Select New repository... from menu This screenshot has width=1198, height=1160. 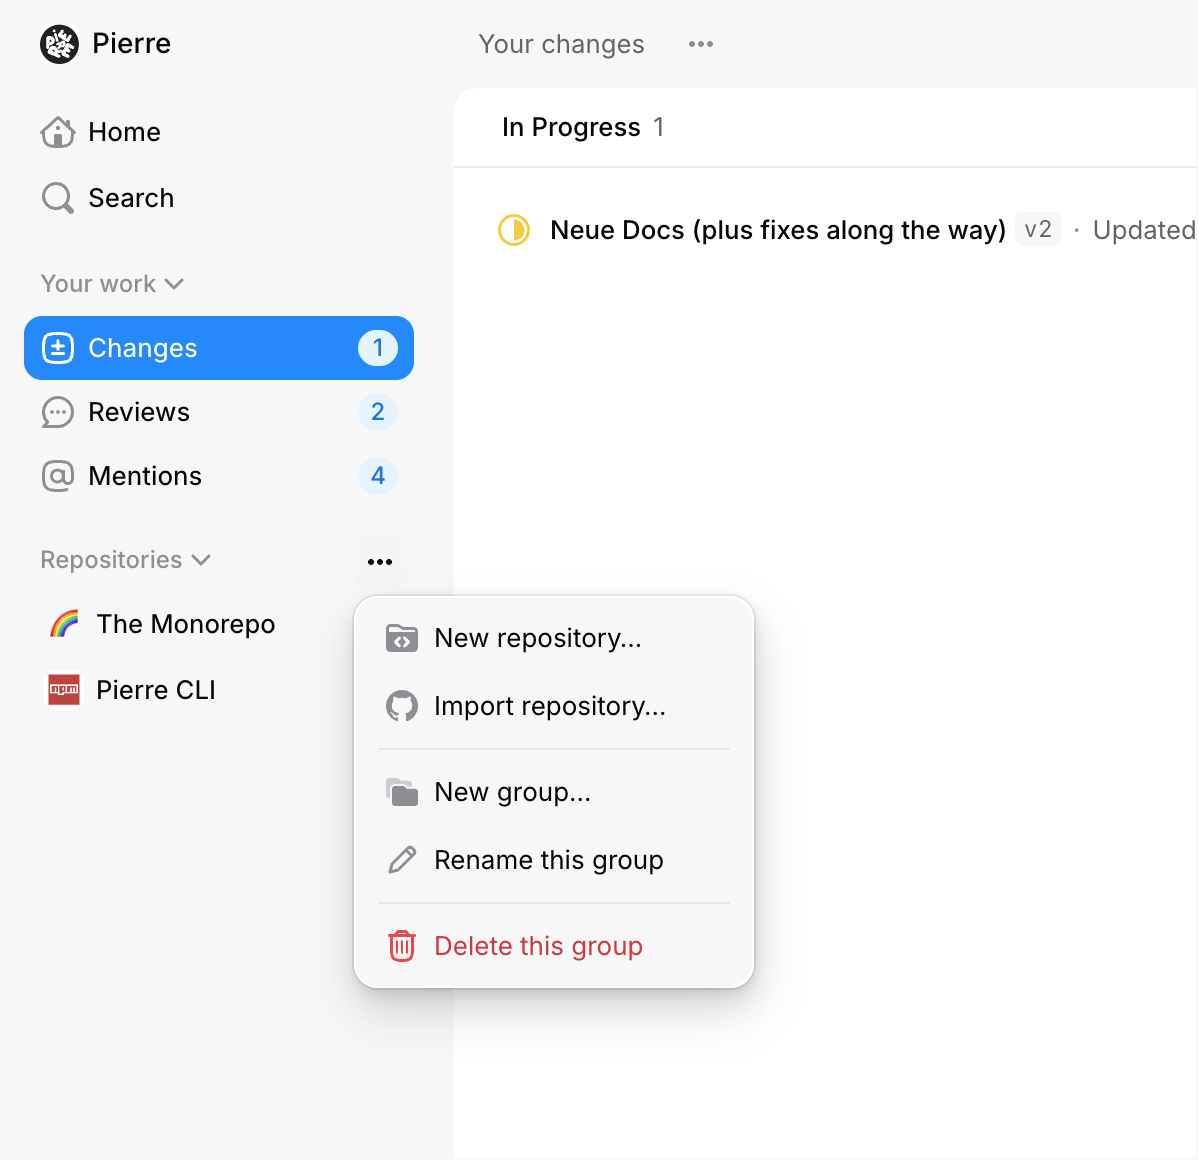click(x=538, y=638)
